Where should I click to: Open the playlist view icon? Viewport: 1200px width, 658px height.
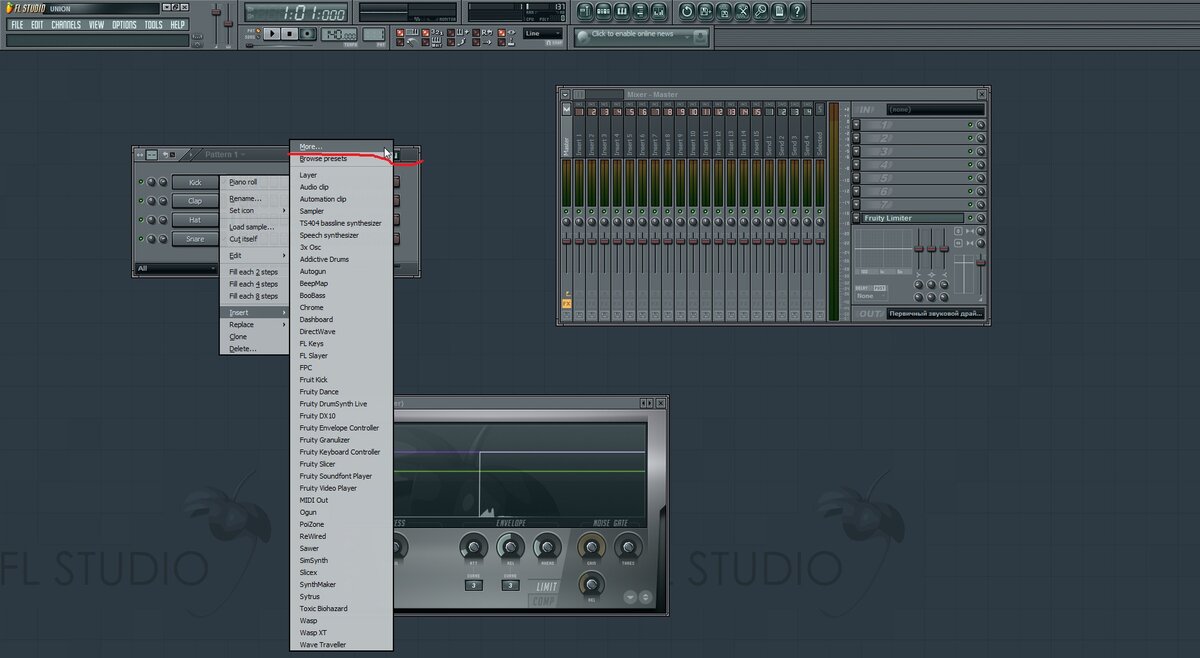pos(586,11)
